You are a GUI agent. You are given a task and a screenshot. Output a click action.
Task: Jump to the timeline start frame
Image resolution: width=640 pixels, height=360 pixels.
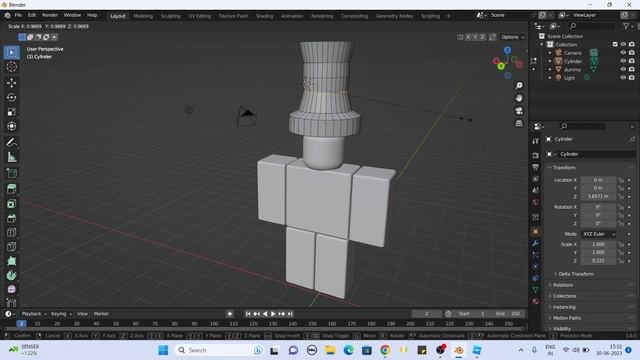[x=248, y=313]
